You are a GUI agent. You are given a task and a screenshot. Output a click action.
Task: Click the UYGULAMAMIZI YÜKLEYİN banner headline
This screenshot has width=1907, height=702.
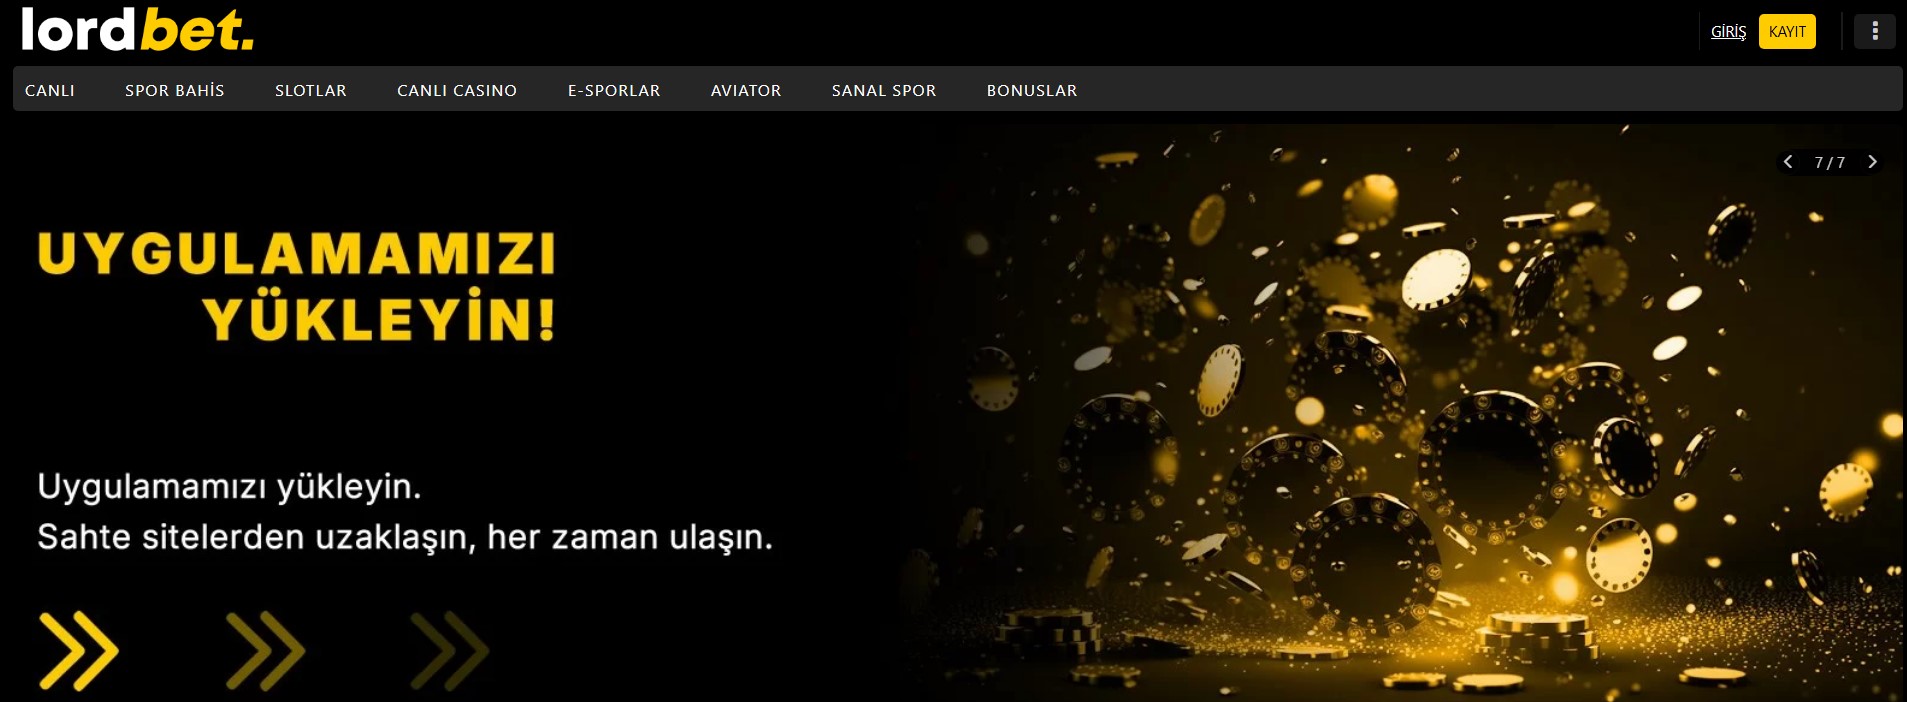point(297,287)
